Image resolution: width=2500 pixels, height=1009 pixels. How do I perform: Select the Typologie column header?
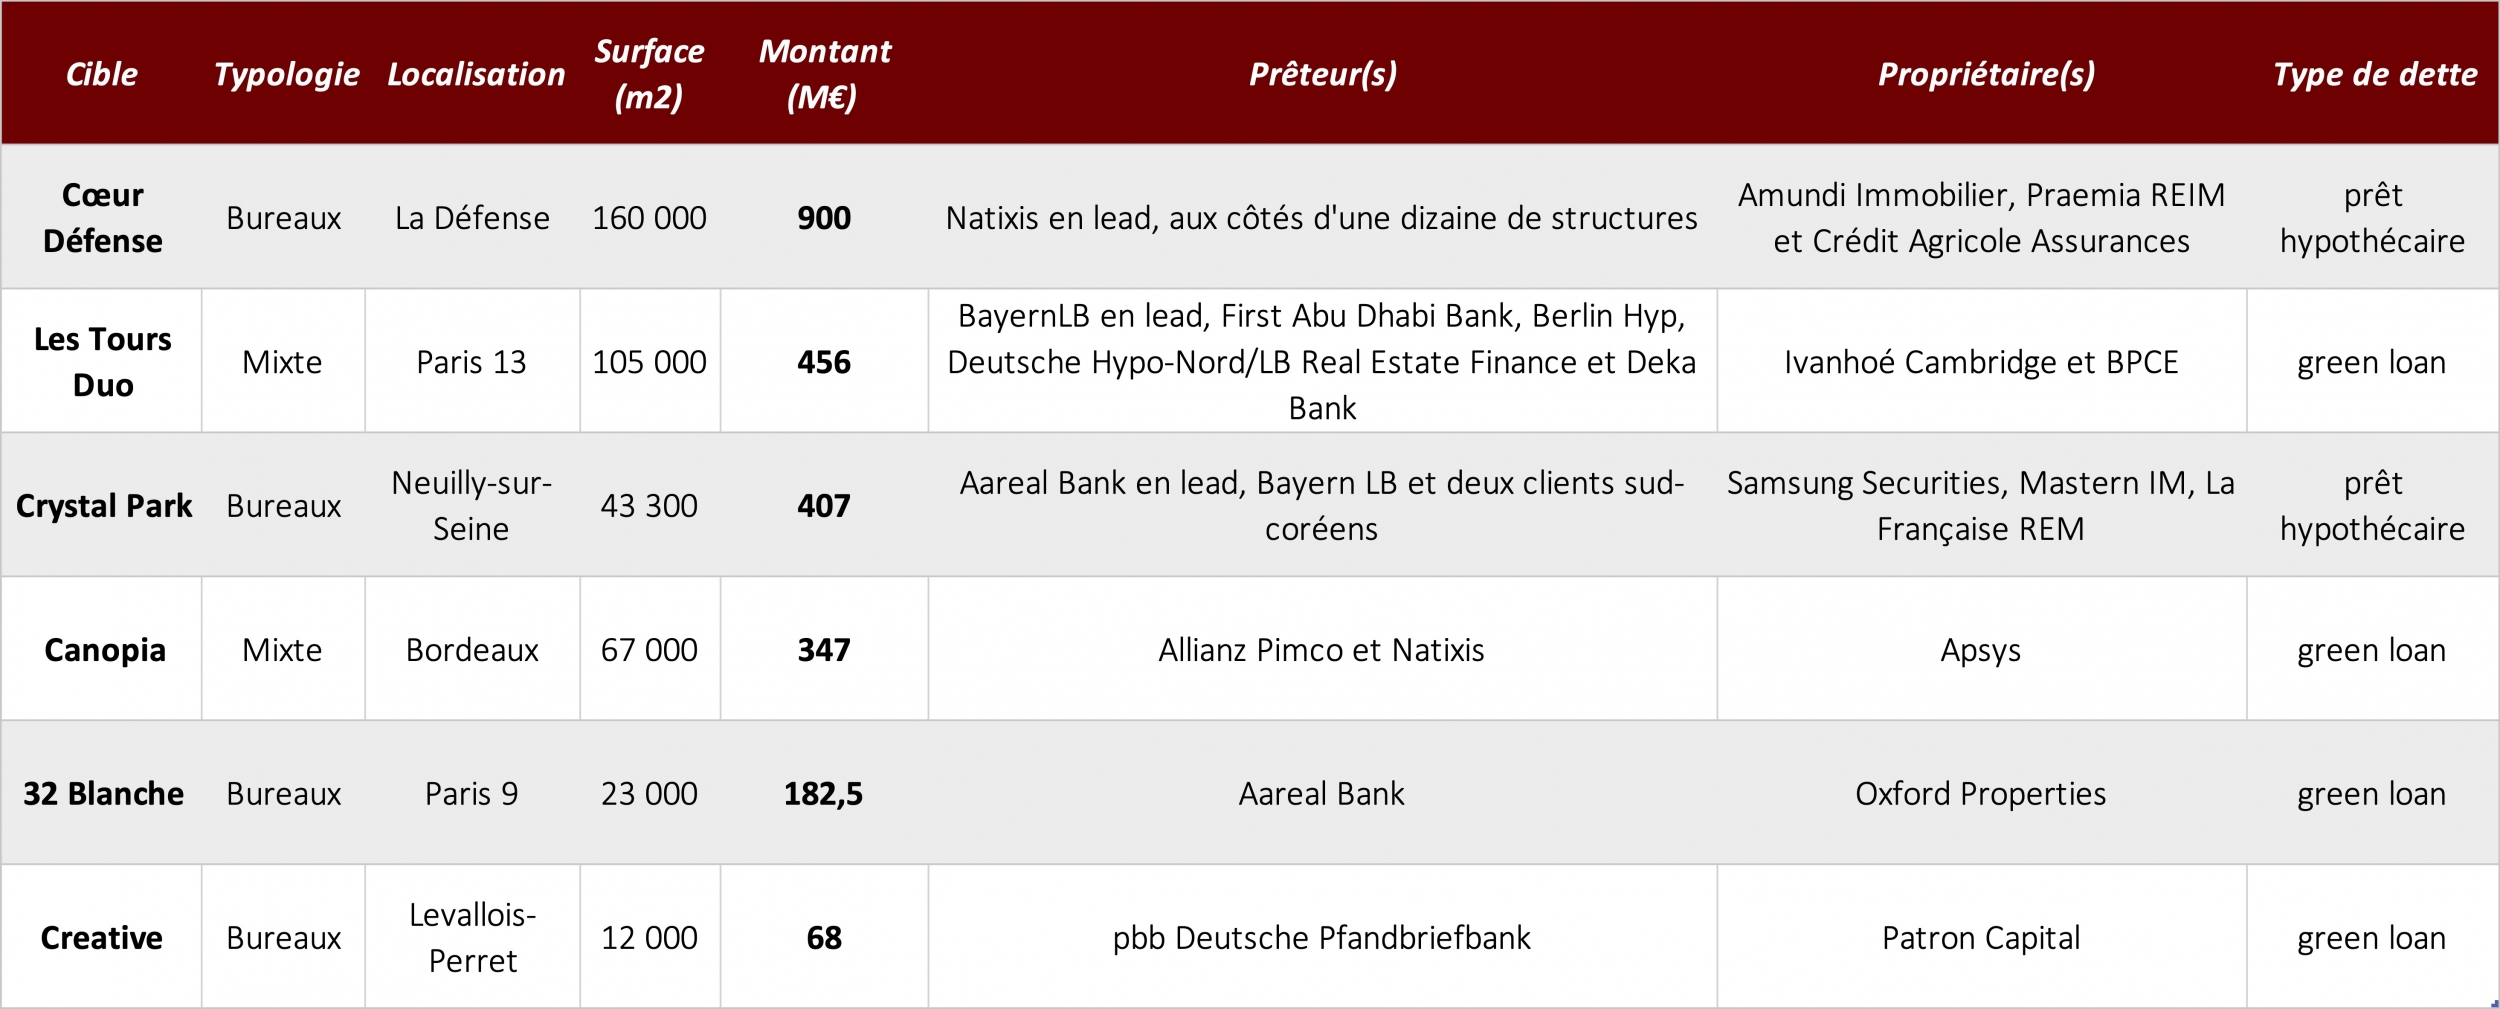285,74
